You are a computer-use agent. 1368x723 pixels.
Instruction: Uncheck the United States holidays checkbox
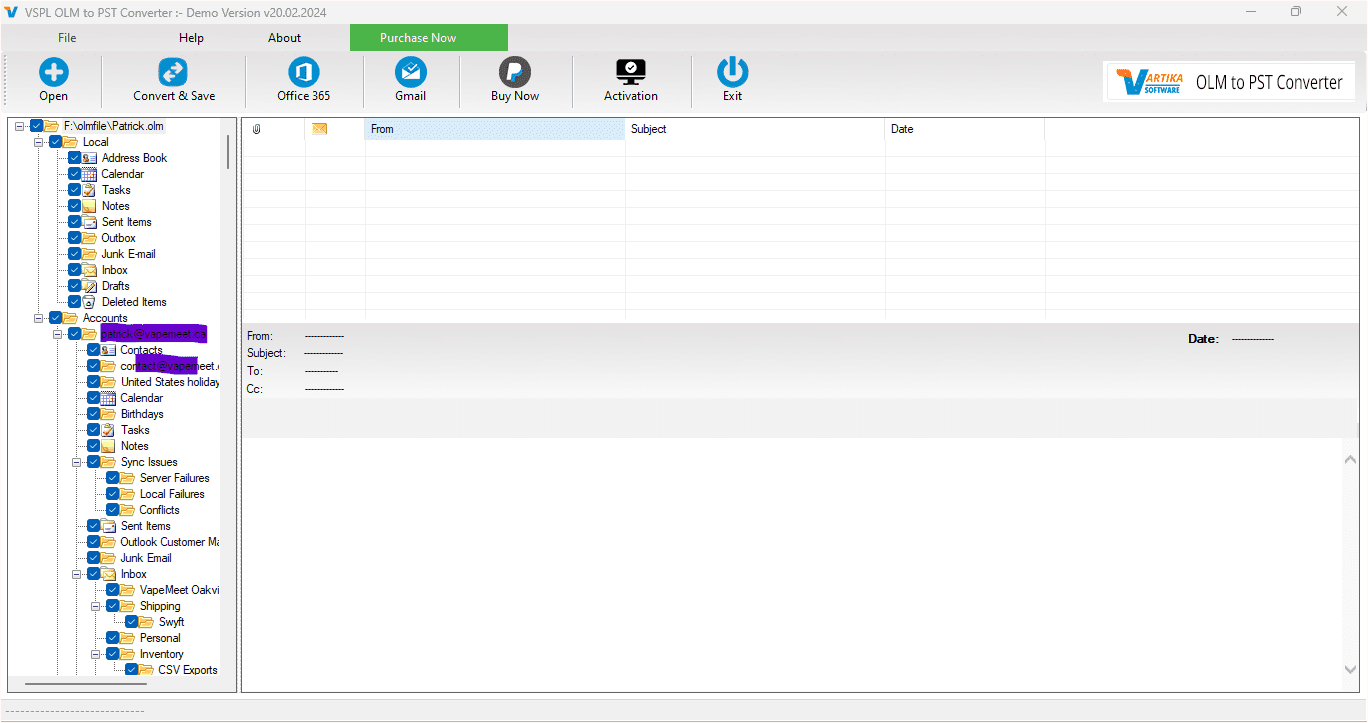(x=94, y=382)
